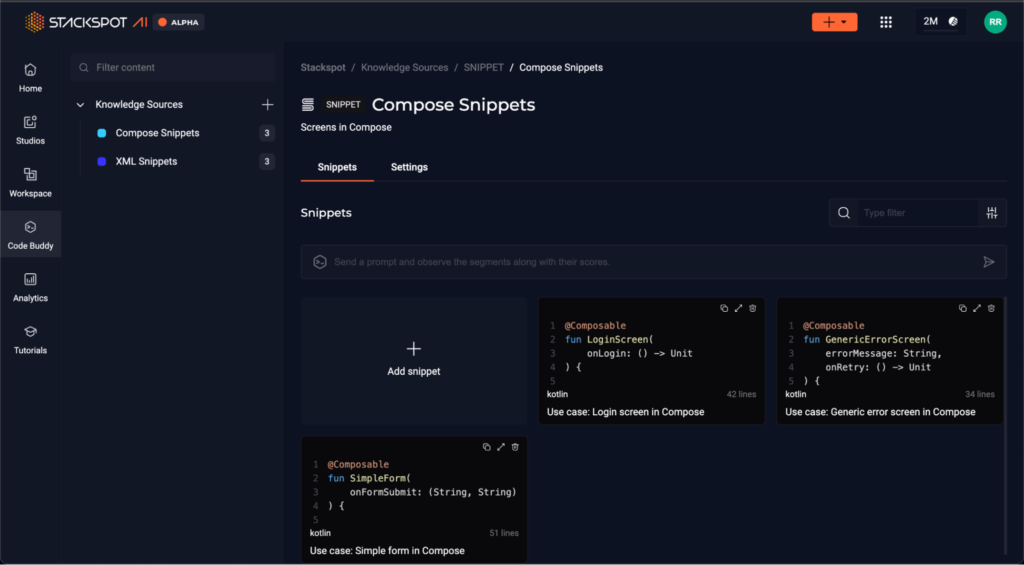This screenshot has width=1024, height=565.
Task: Open Tutorials in sidebar
Action: (30, 340)
